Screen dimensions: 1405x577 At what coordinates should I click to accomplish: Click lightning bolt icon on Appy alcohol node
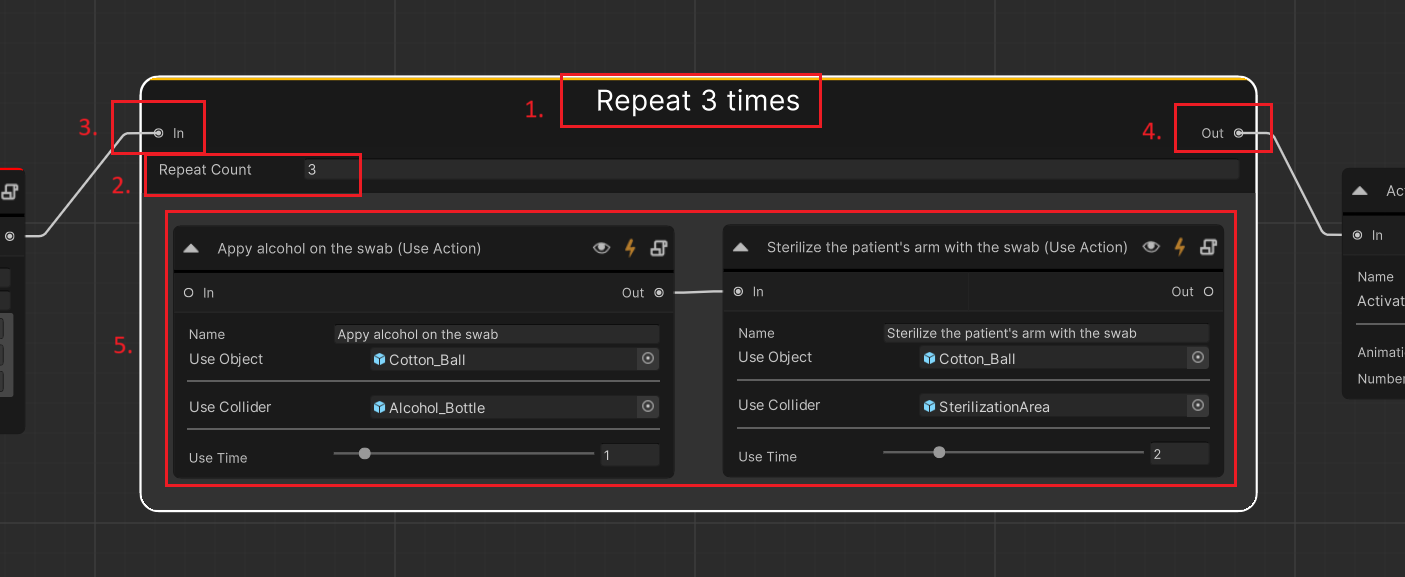coord(630,248)
